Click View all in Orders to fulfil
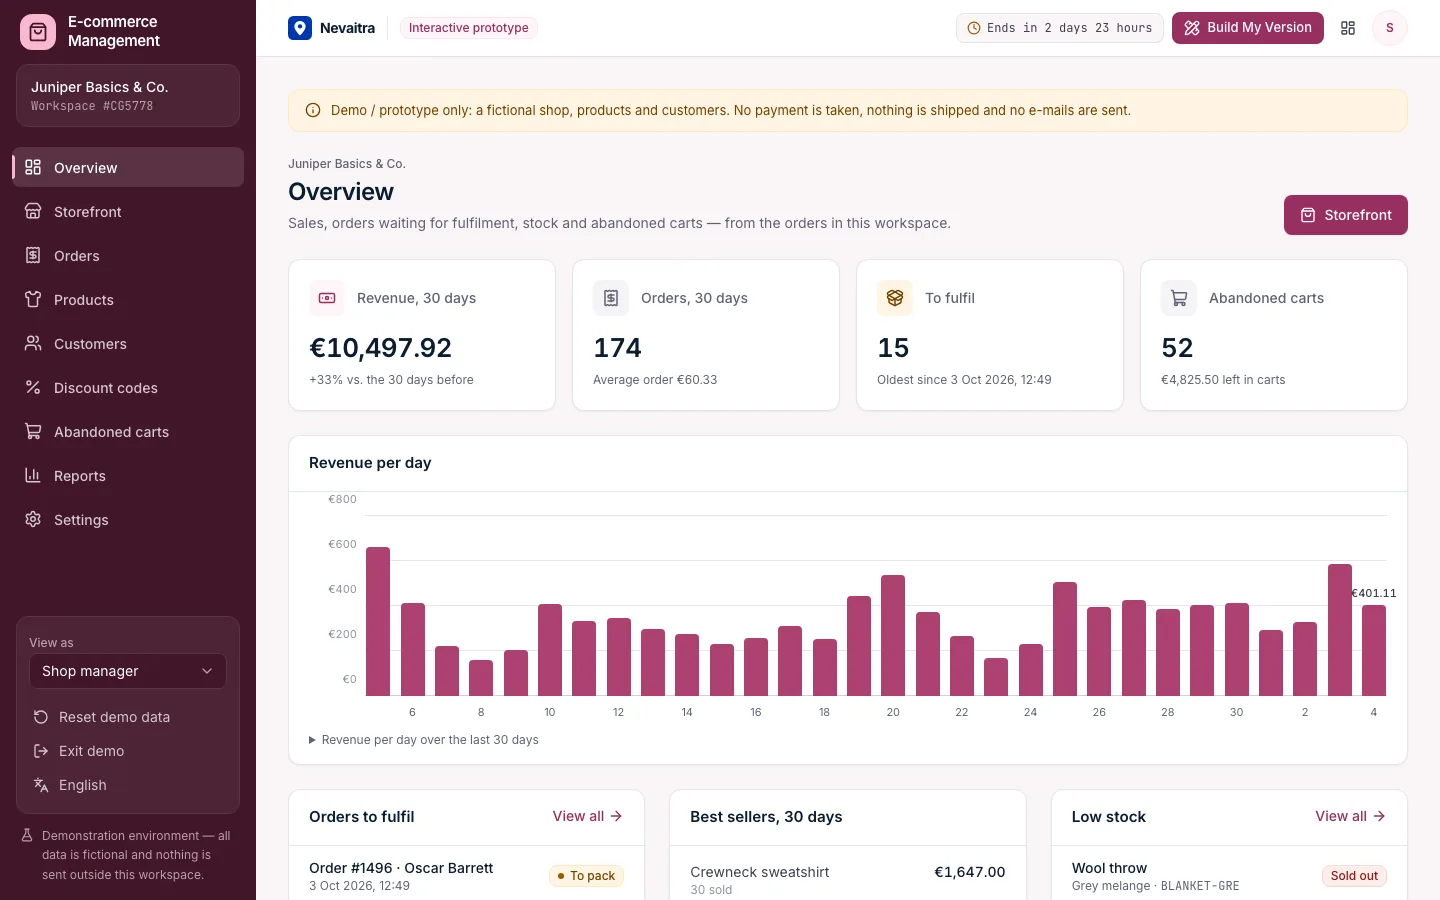 click(588, 816)
